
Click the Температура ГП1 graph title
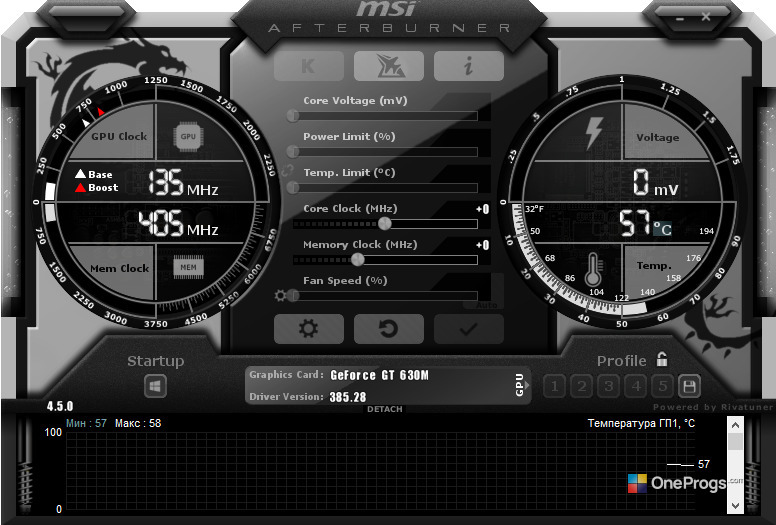point(641,424)
